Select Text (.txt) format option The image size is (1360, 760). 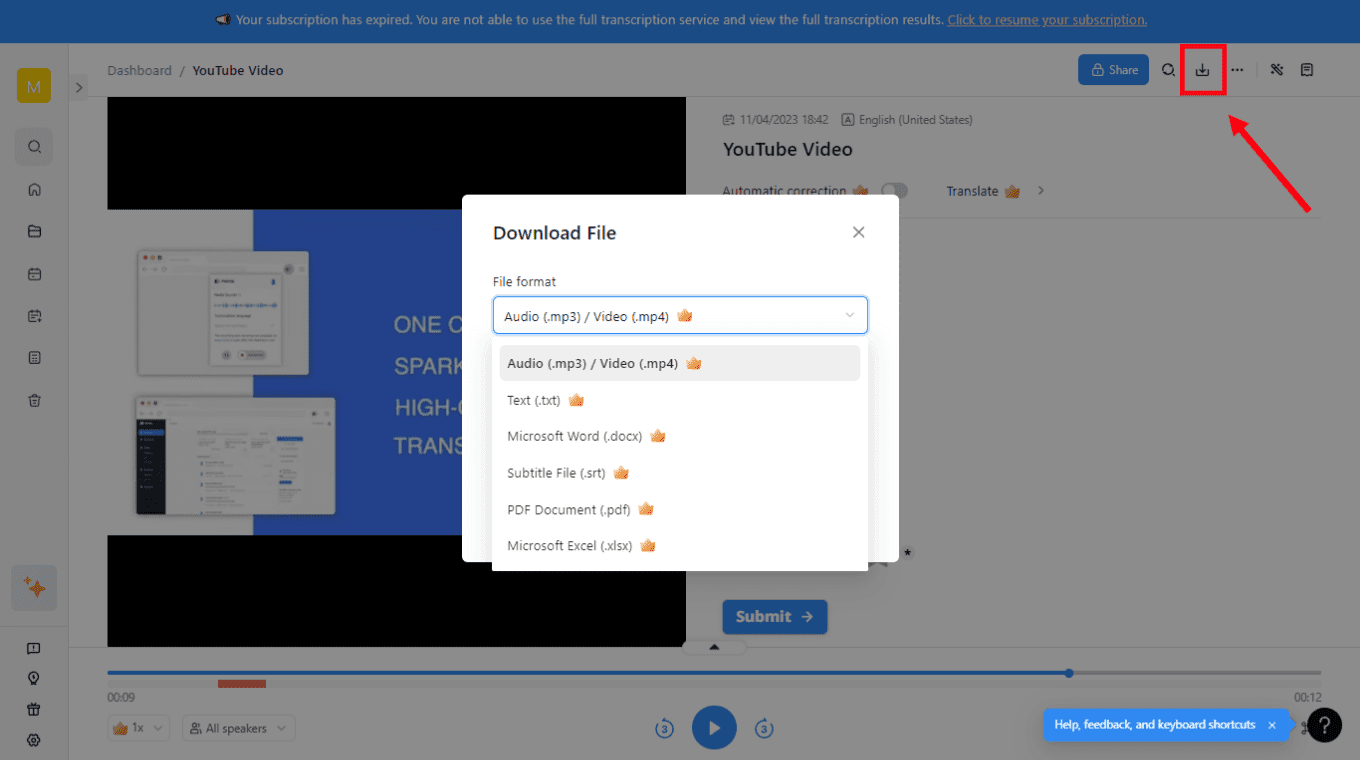coord(534,400)
